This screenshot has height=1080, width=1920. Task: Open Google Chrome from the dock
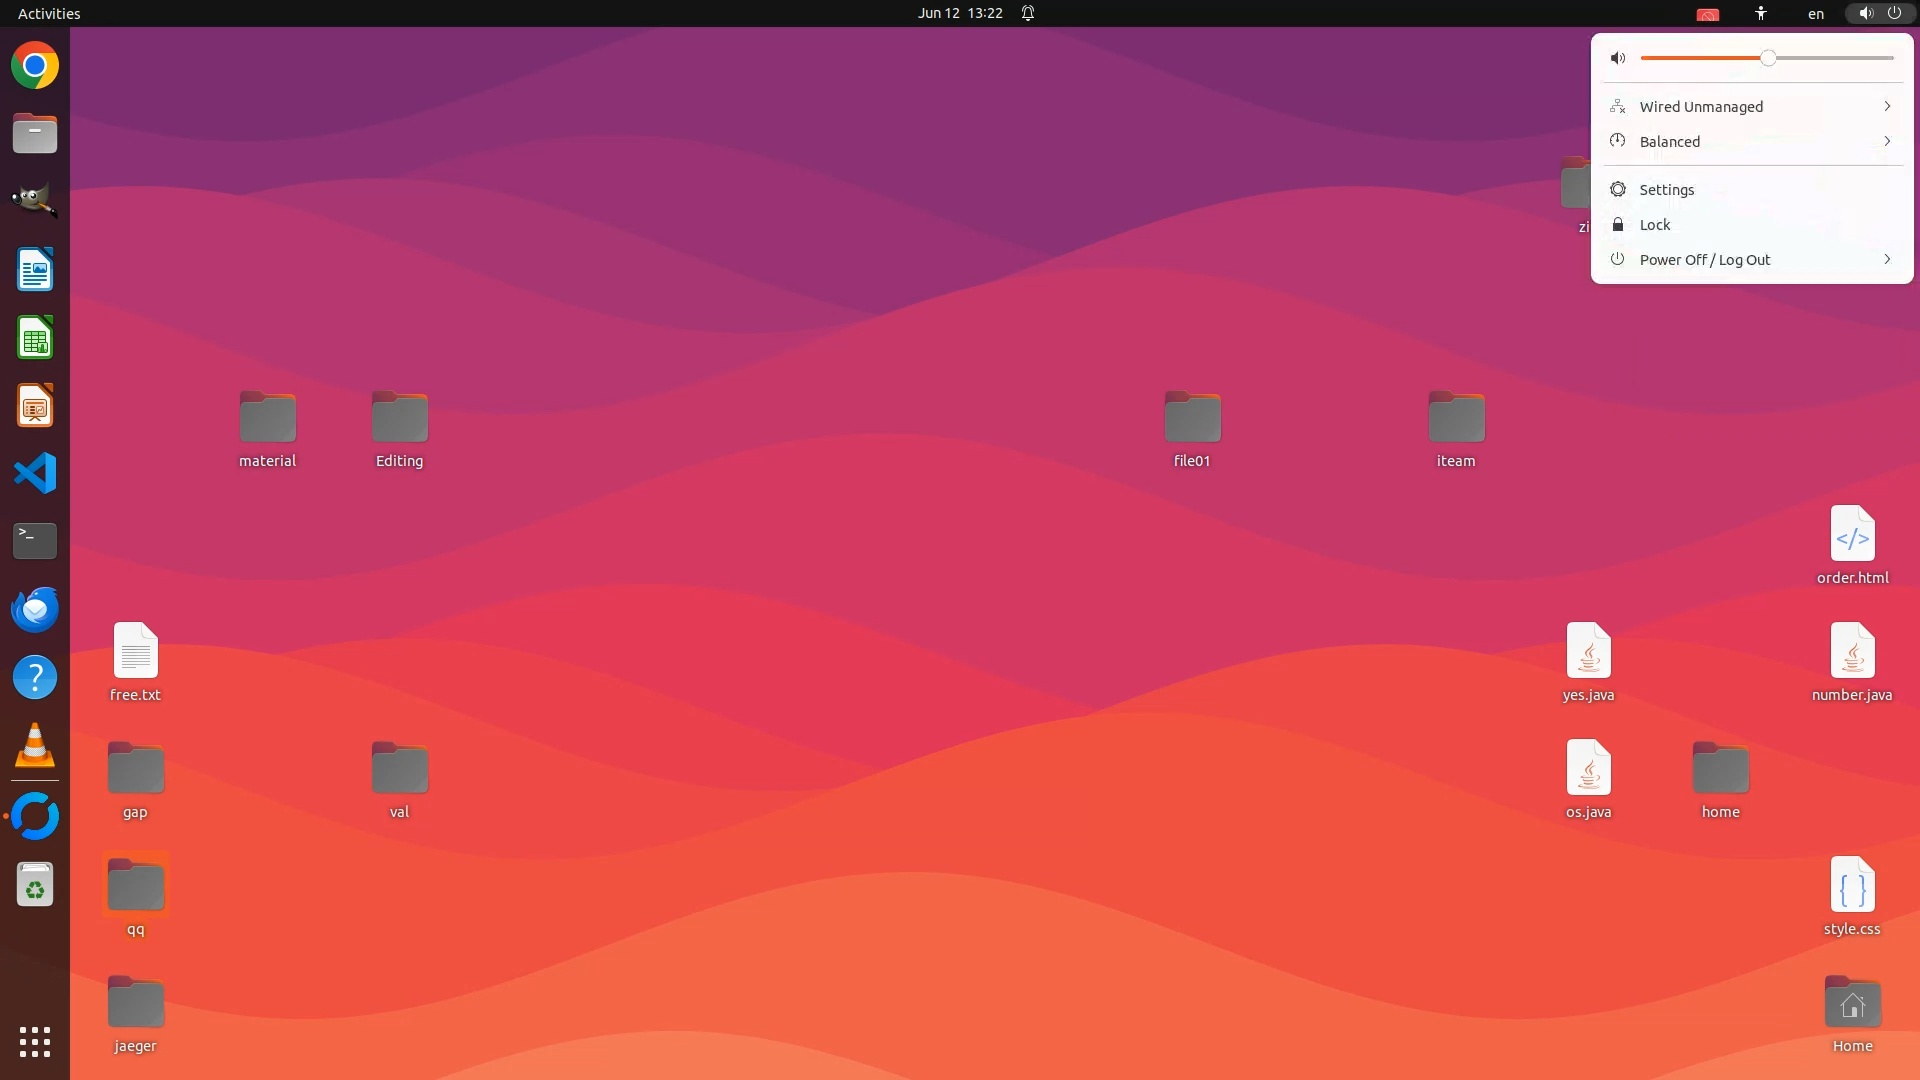click(35, 66)
